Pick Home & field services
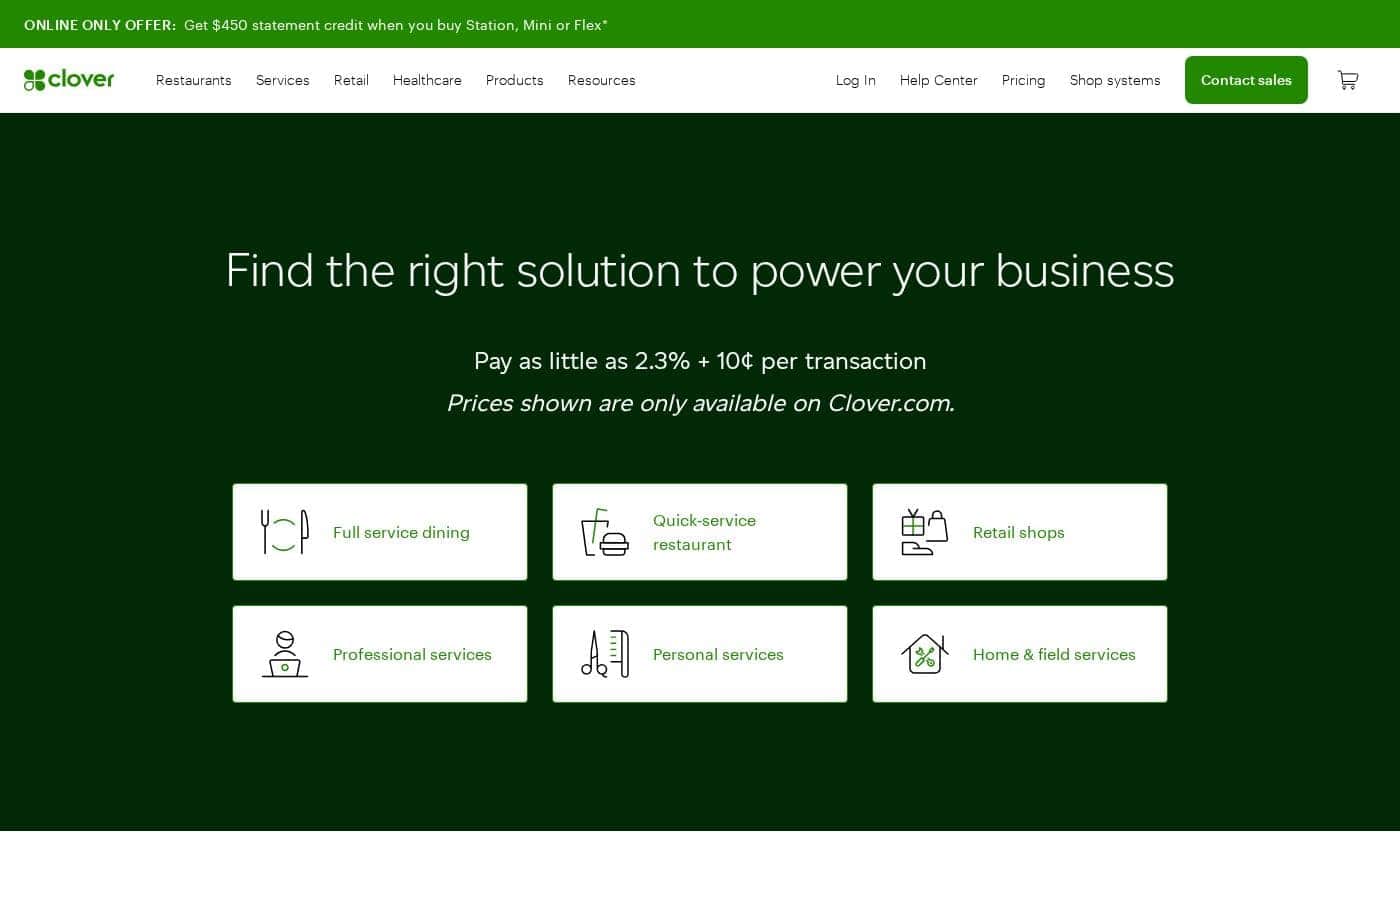This screenshot has width=1400, height=900. tap(1020, 654)
